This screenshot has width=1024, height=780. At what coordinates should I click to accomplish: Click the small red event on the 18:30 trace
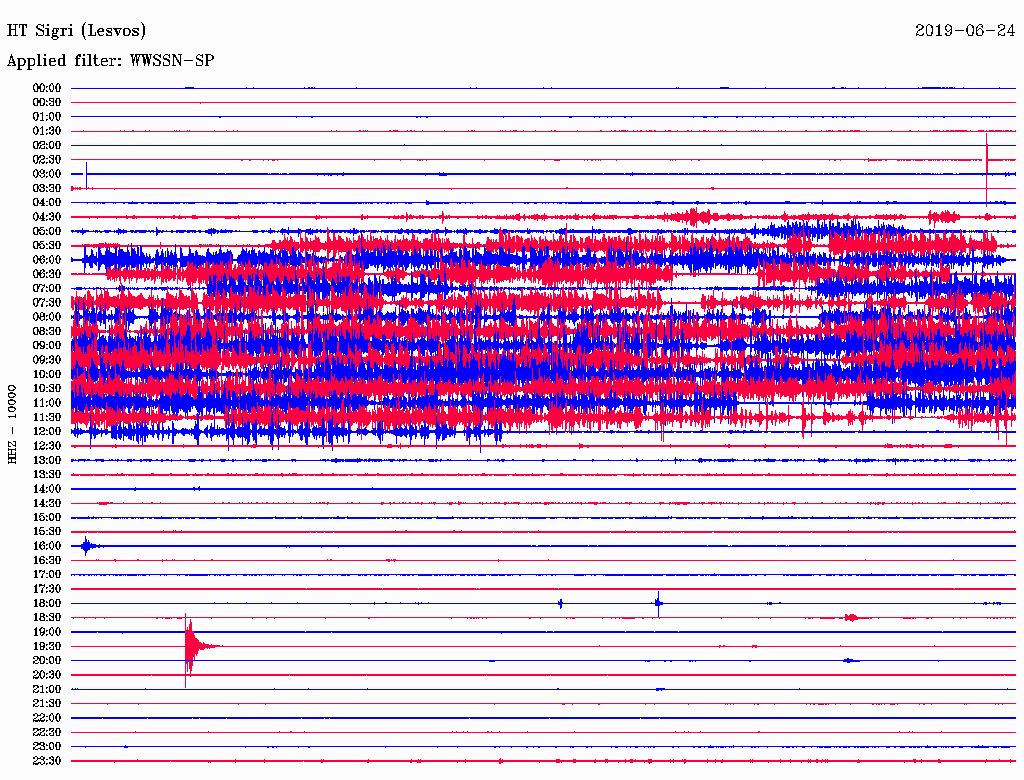pyautogui.click(x=851, y=618)
